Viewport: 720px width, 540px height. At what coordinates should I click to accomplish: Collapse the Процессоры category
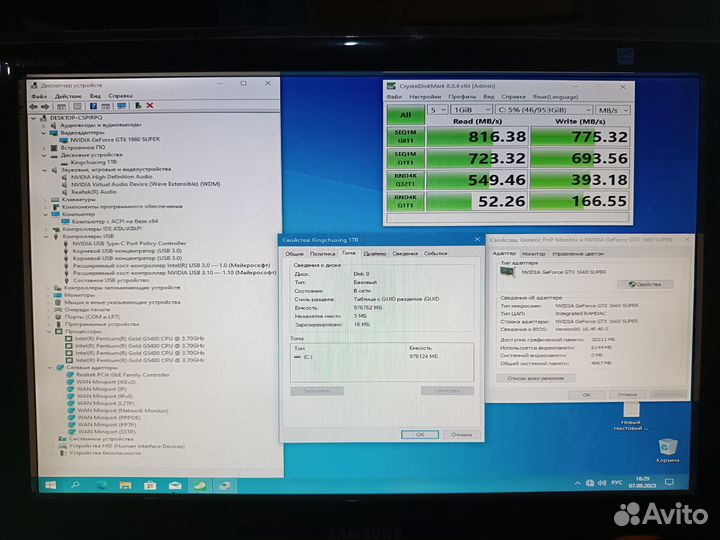pyautogui.click(x=49, y=331)
